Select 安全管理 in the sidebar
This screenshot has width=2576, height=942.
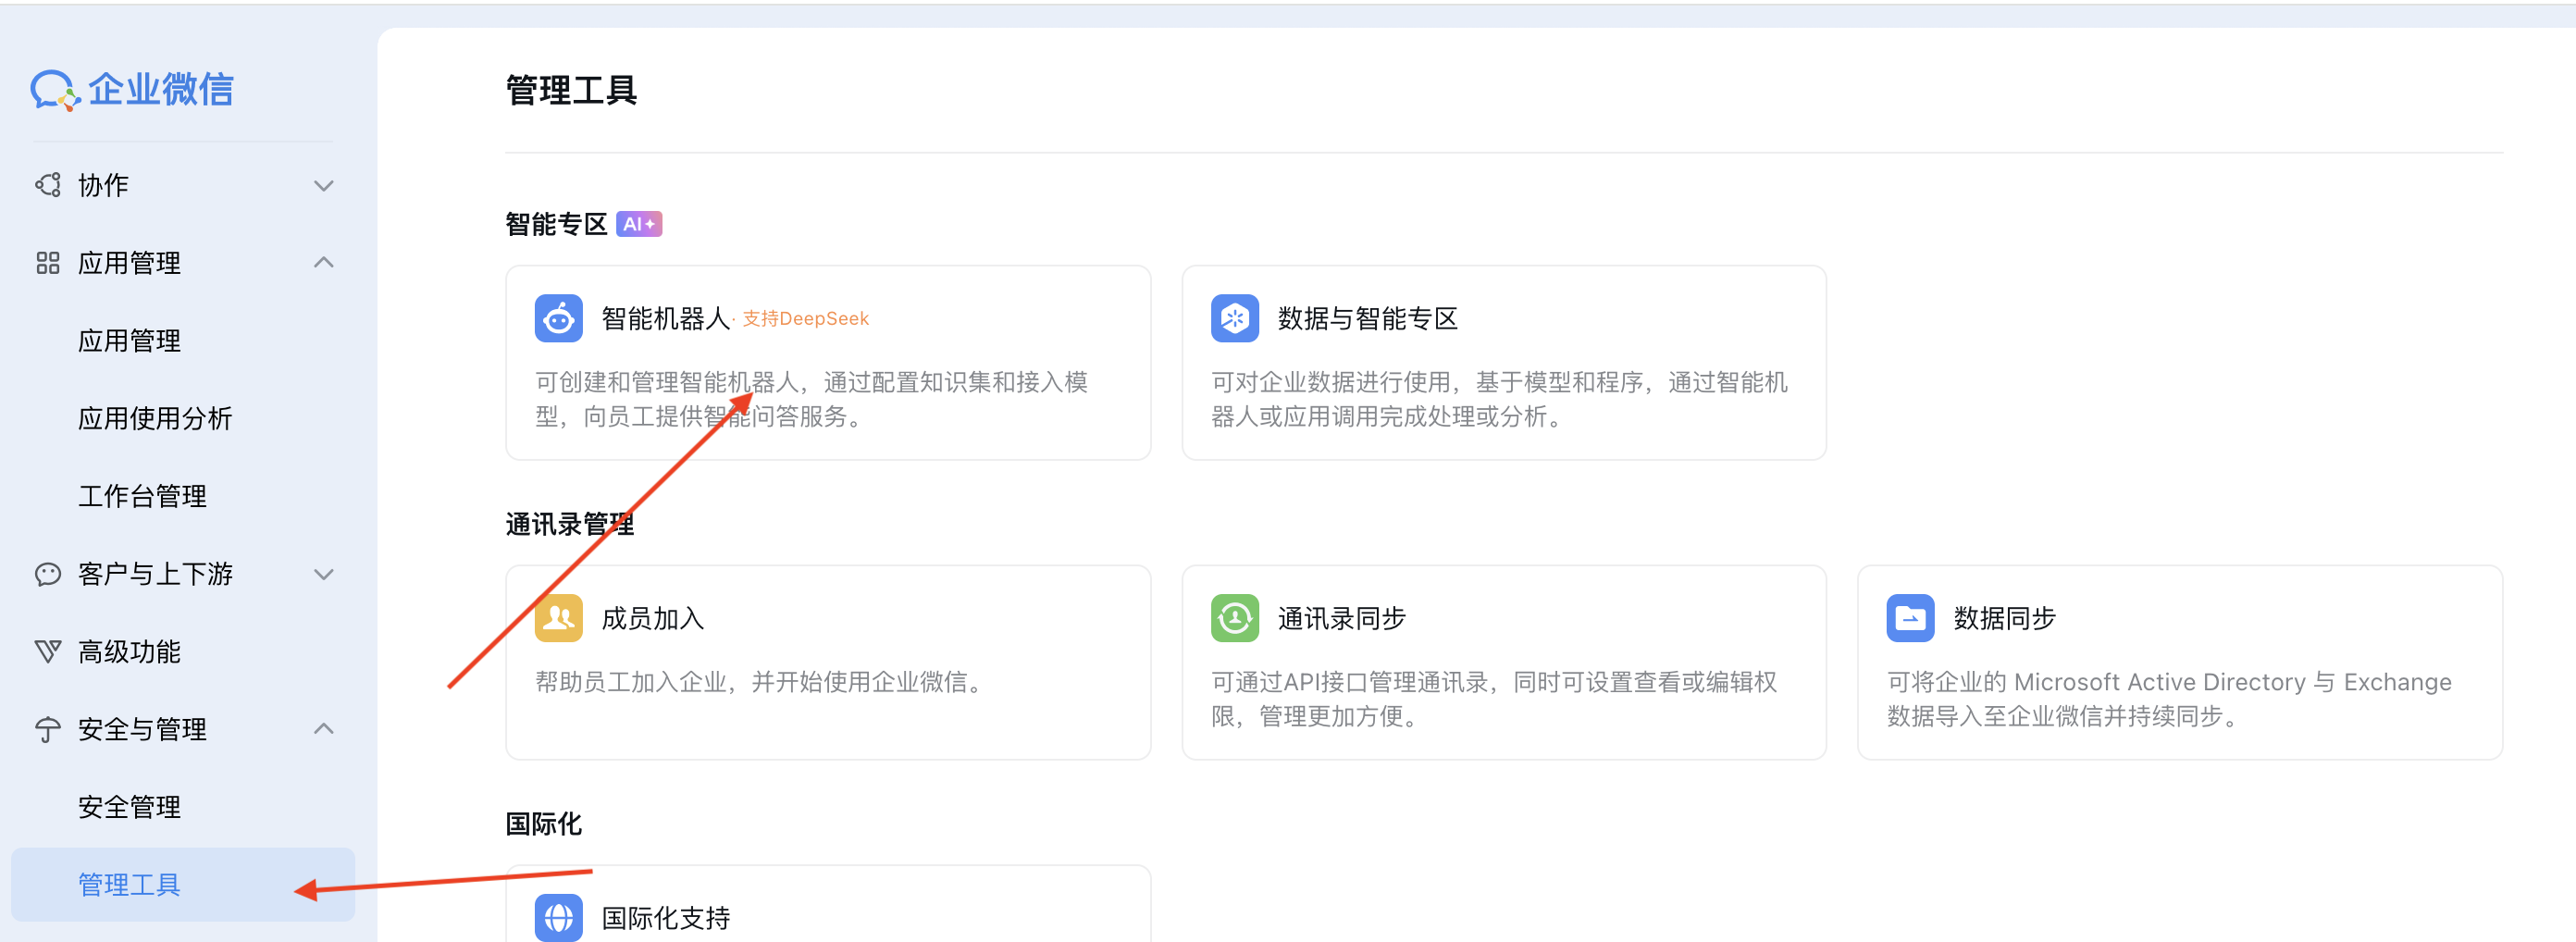tap(130, 806)
